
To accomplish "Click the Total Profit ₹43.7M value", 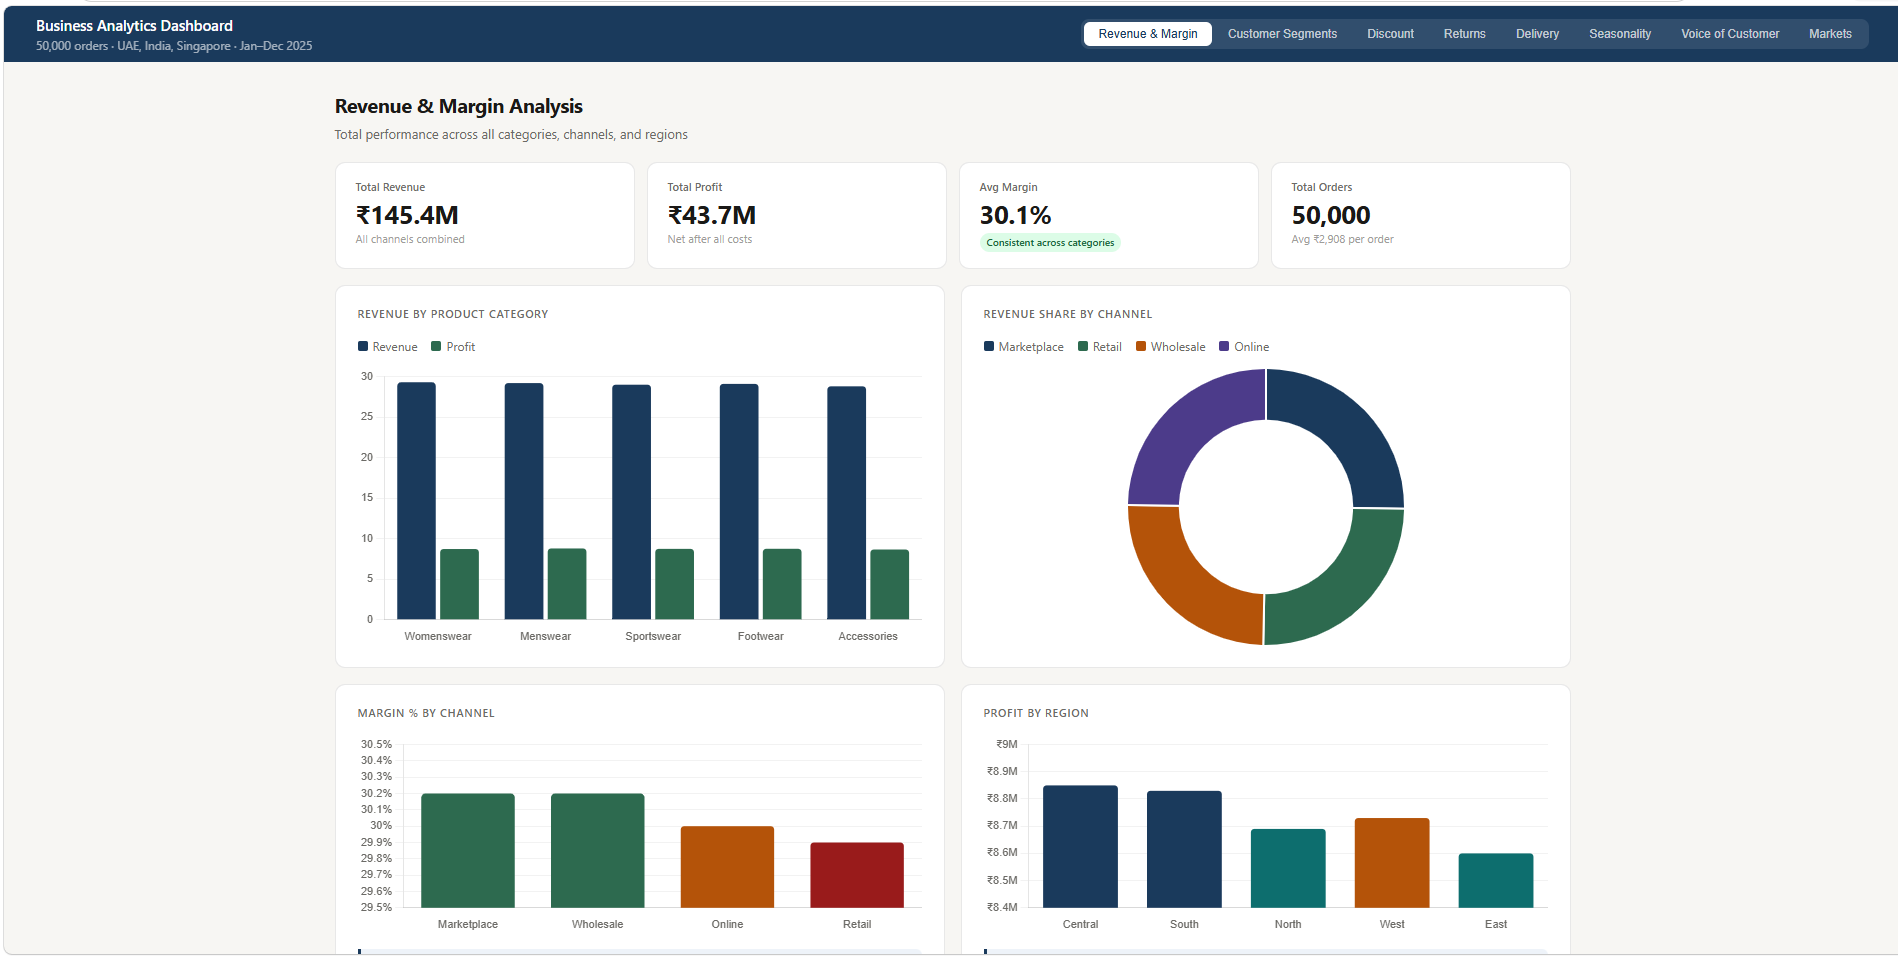I will click(712, 215).
